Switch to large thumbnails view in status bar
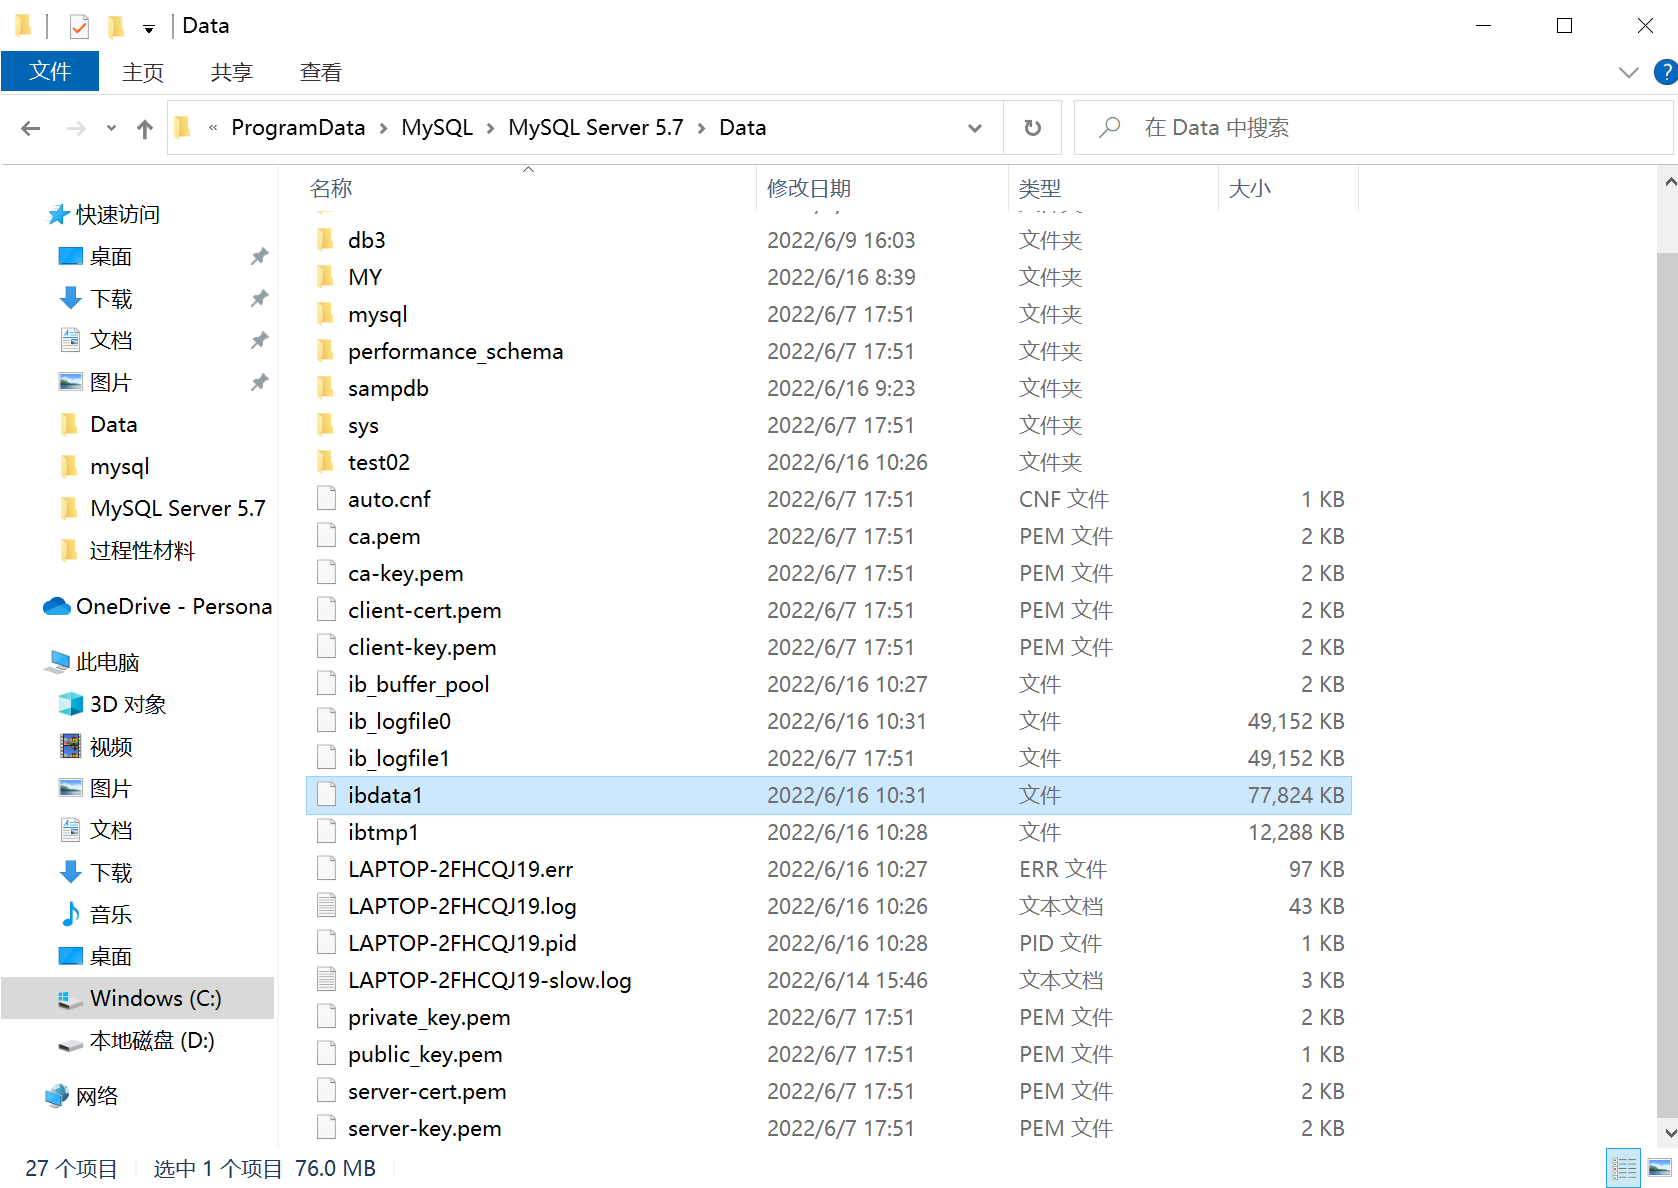1678x1188 pixels. pyautogui.click(x=1660, y=1168)
